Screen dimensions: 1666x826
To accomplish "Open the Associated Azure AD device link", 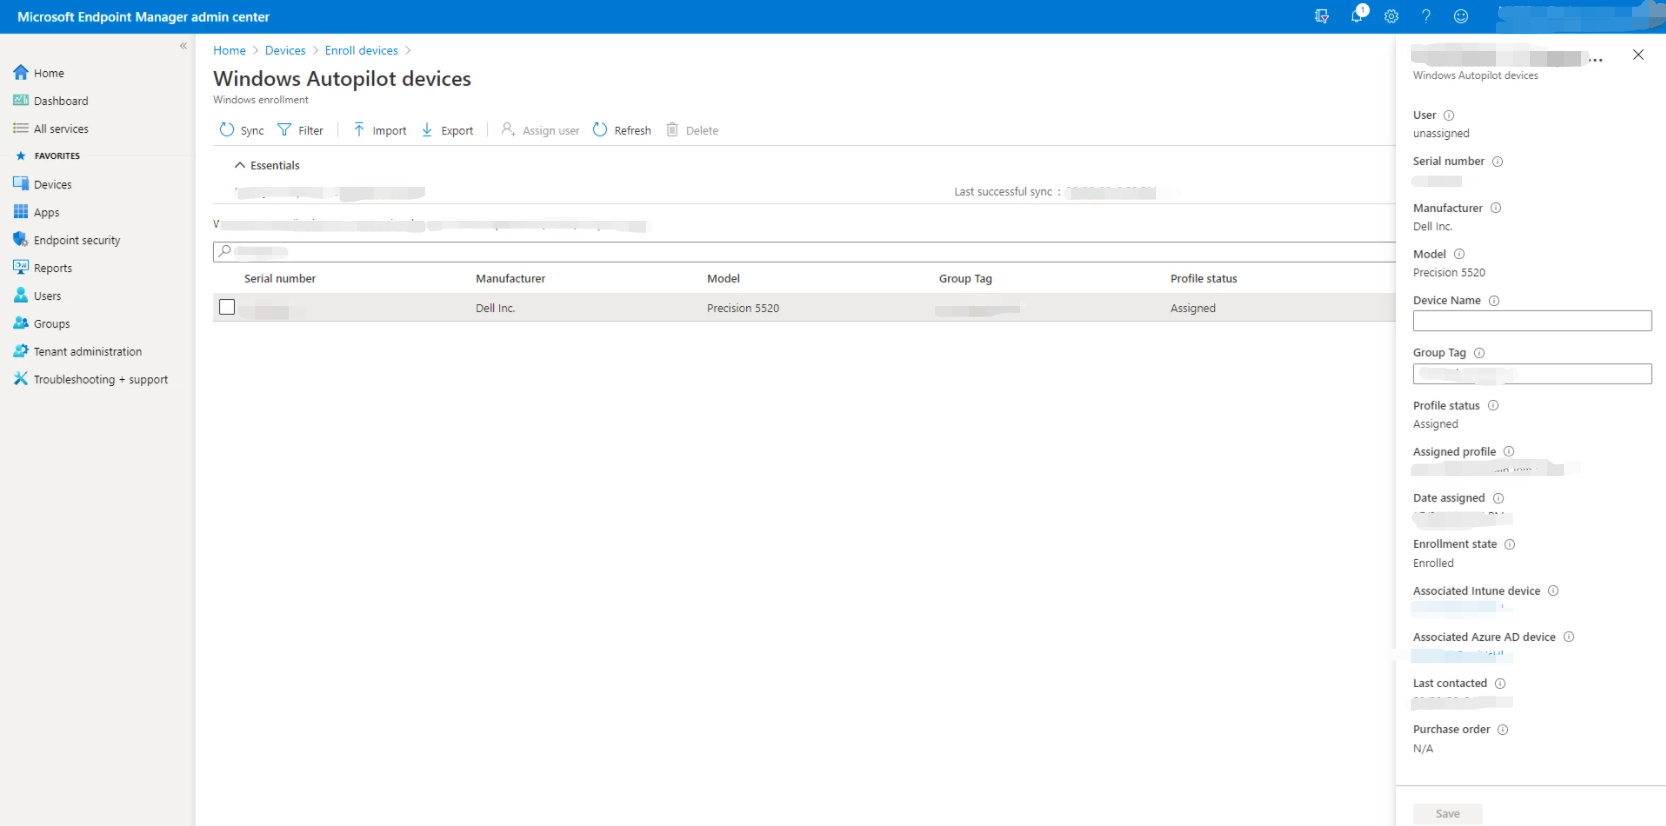I will pos(1461,656).
